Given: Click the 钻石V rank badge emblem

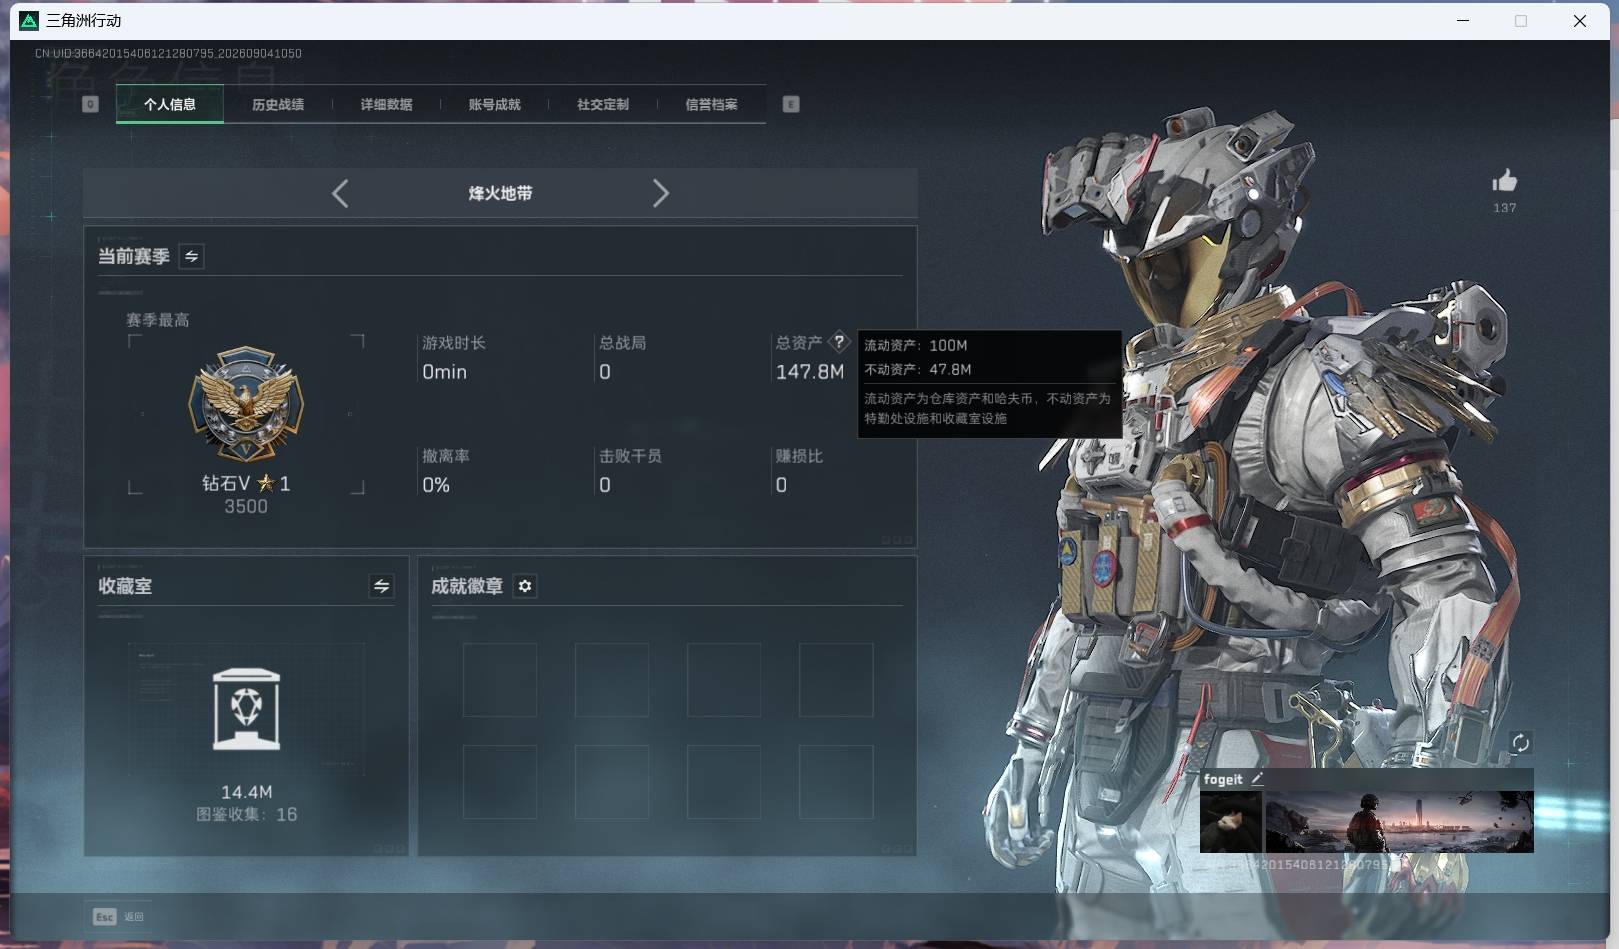Looking at the screenshot, I should point(246,405).
